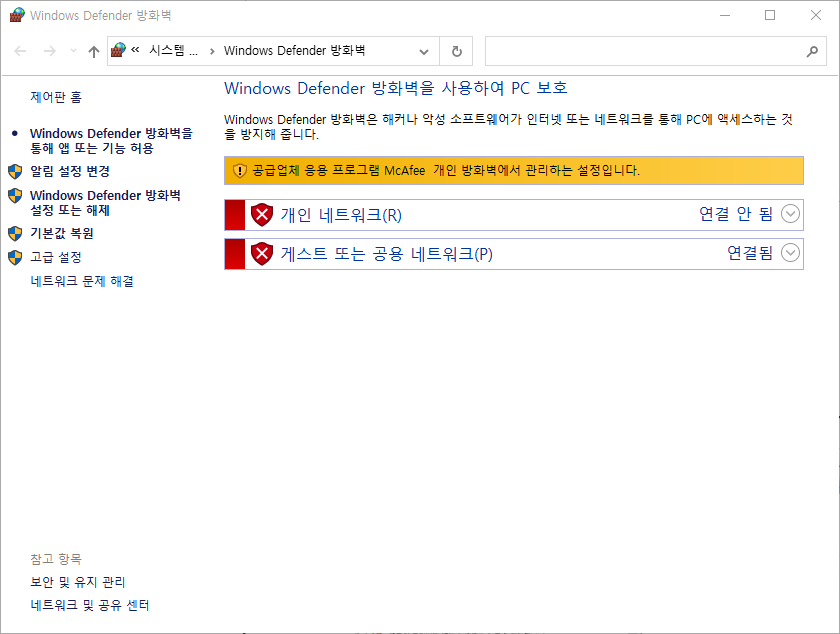
Task: Open the arrow after 시스템 breadcrumb
Action: coord(212,51)
